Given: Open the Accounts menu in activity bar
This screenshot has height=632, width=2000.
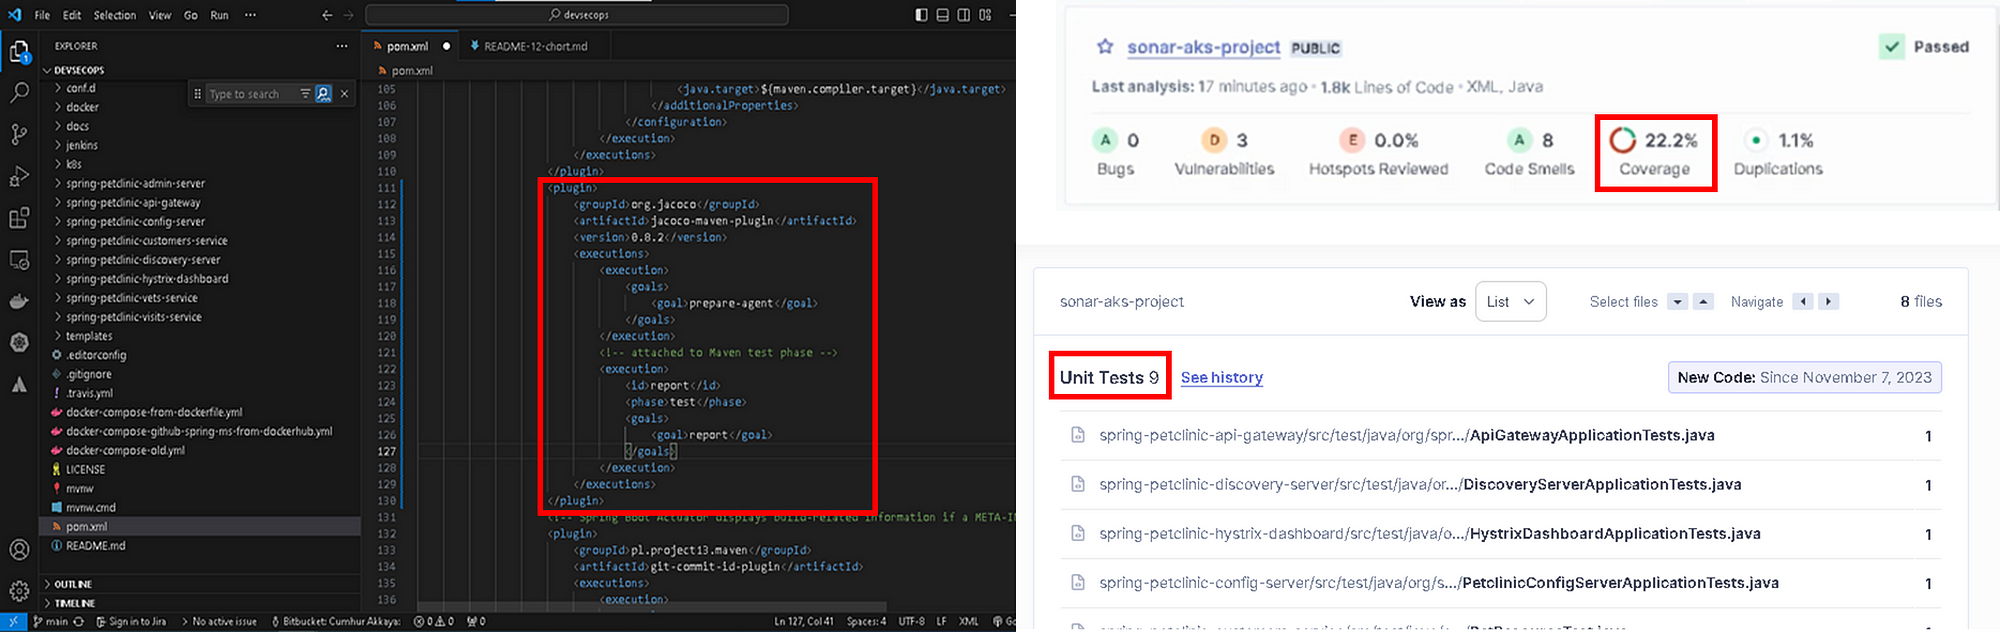Looking at the screenshot, I should coord(19,549).
